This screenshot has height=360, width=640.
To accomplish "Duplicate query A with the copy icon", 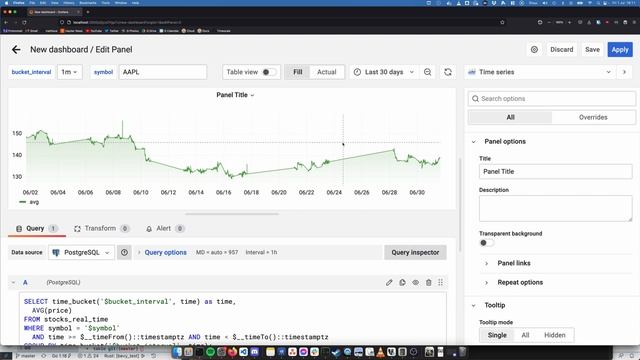I will [x=402, y=282].
